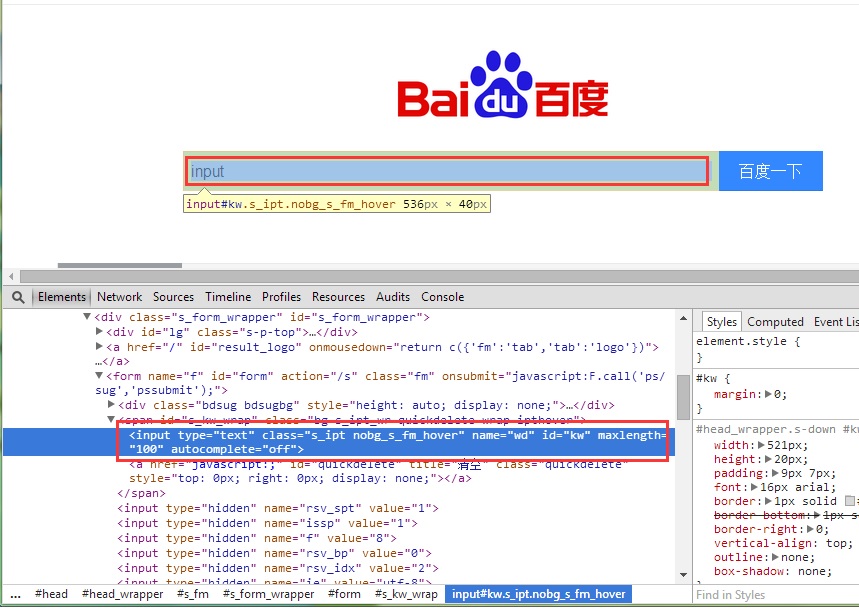
Task: Select the Computed sidebar tab
Action: point(775,322)
